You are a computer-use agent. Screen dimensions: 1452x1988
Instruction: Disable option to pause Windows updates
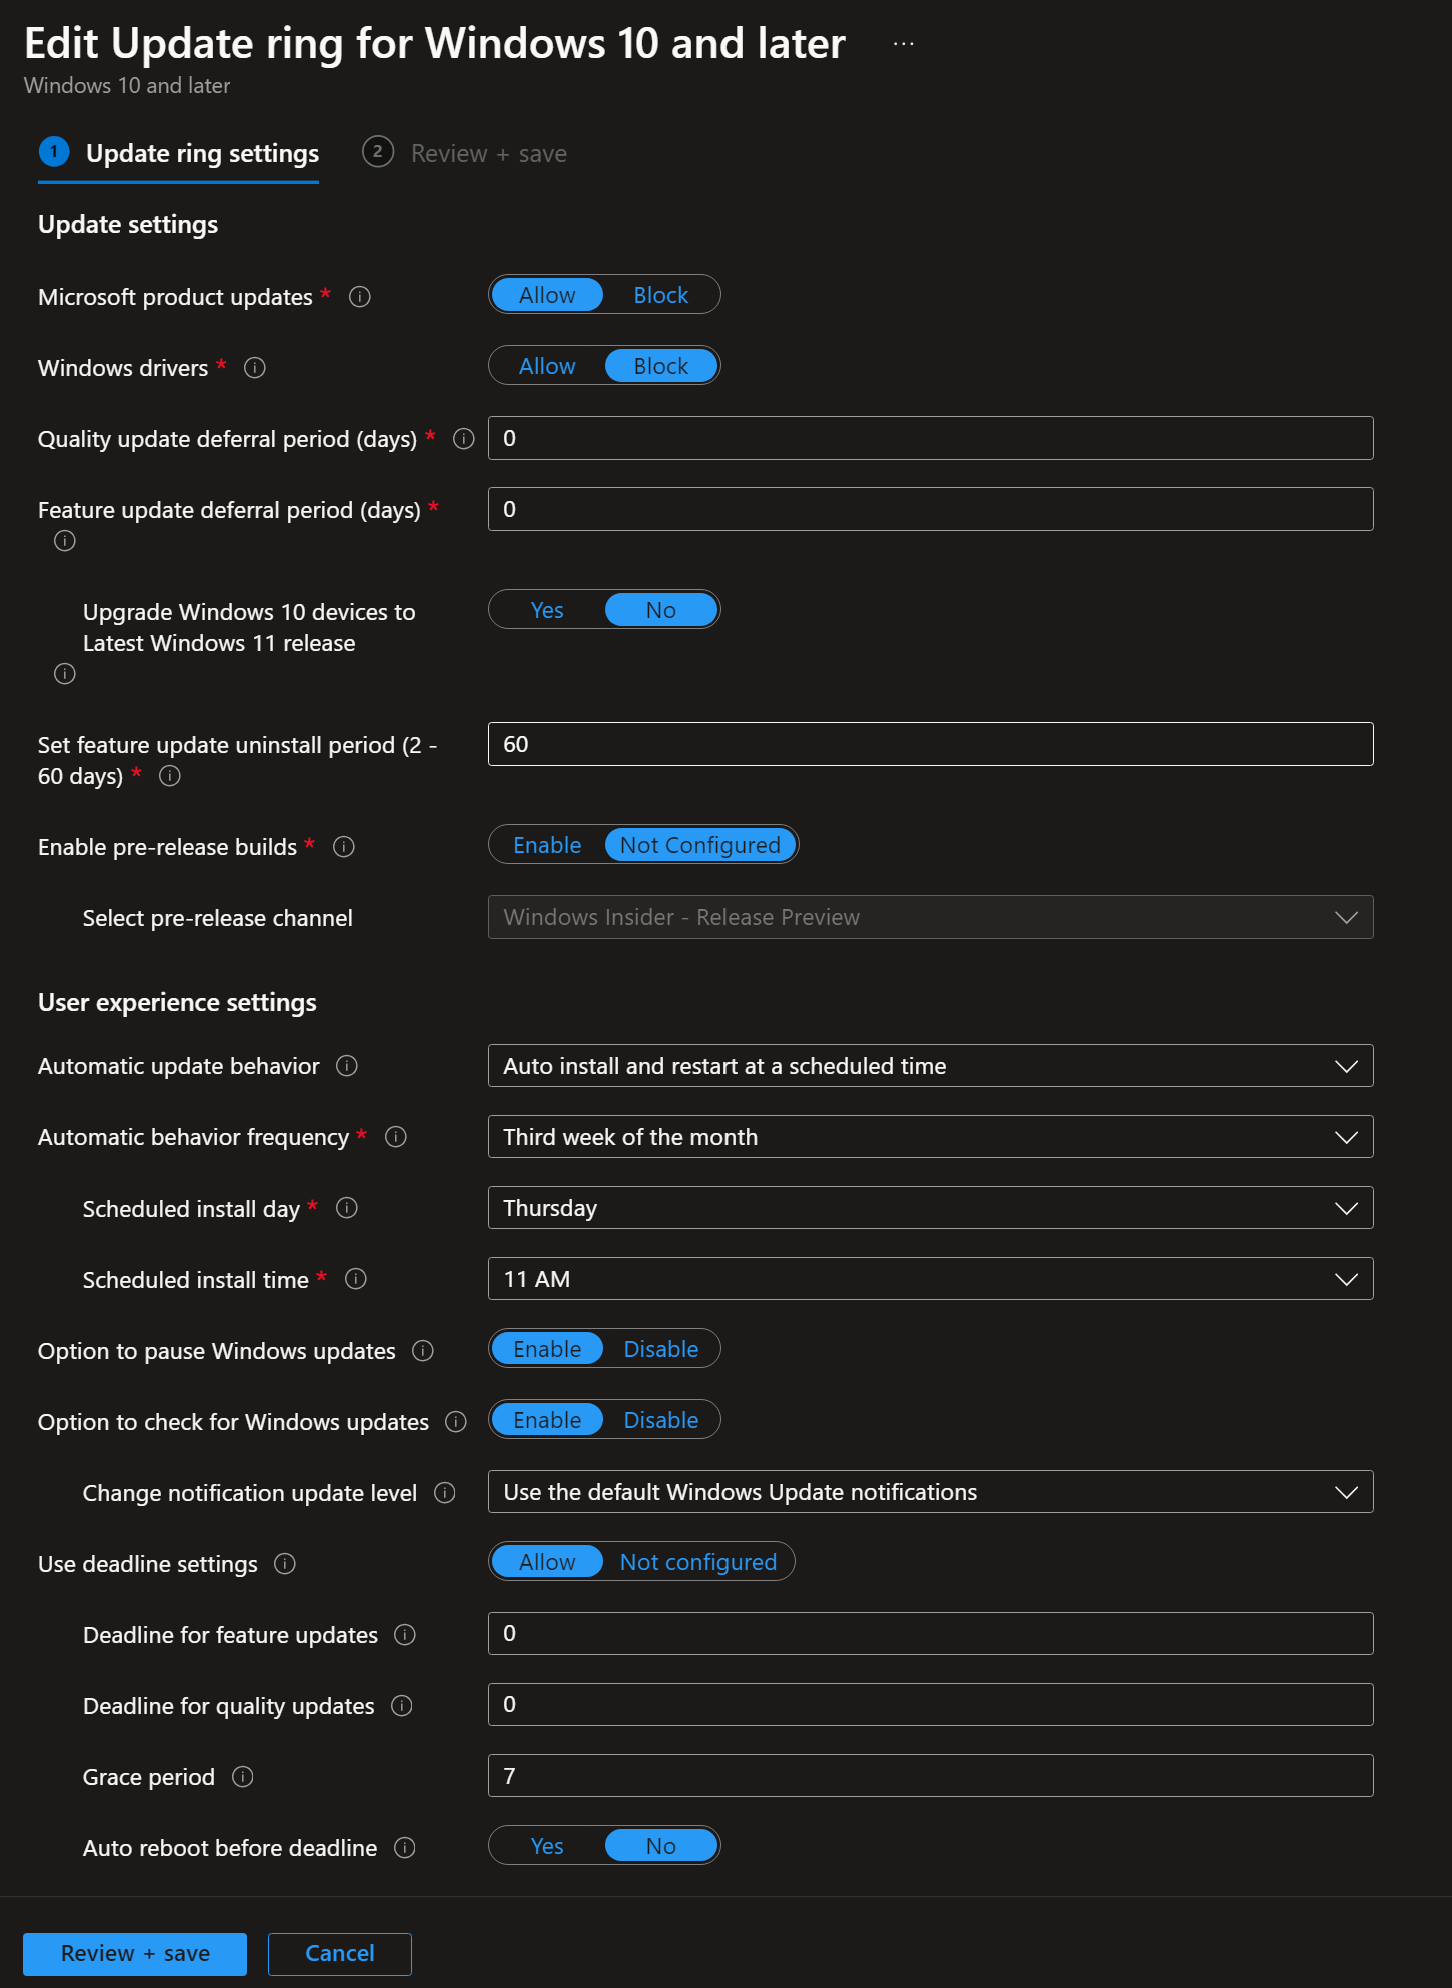661,1349
